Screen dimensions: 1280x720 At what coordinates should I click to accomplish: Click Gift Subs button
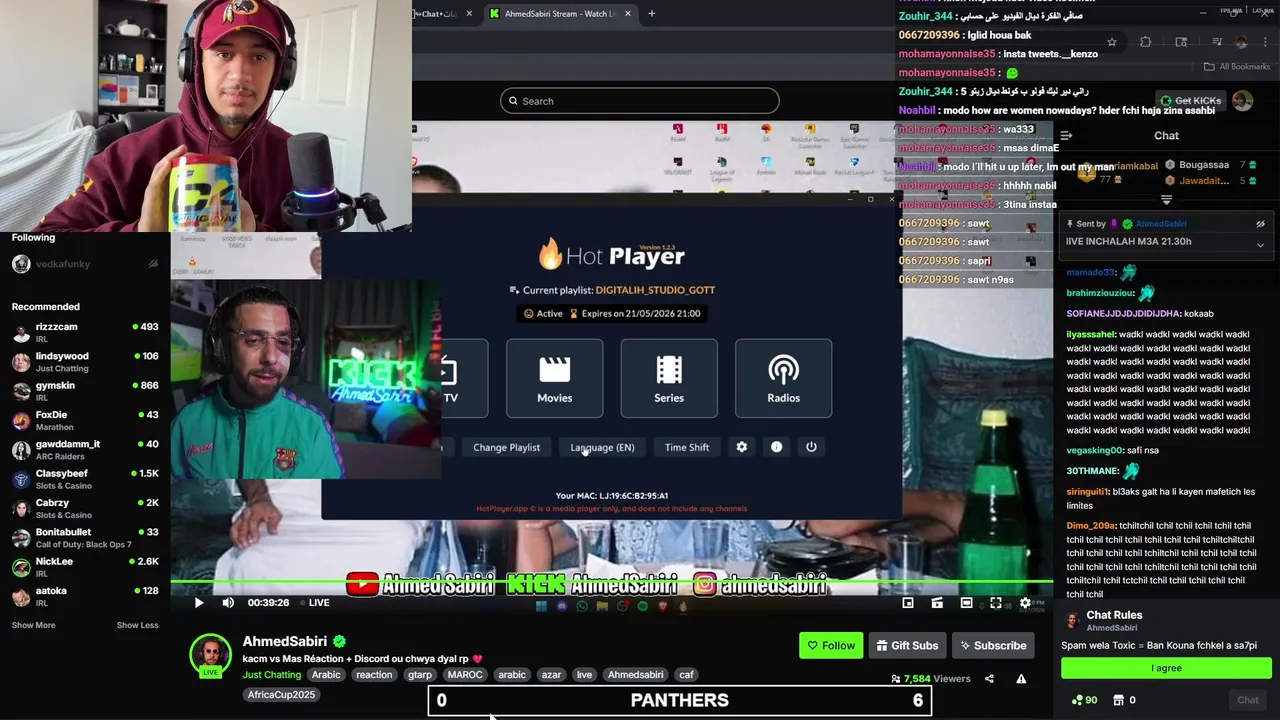pyautogui.click(x=907, y=645)
